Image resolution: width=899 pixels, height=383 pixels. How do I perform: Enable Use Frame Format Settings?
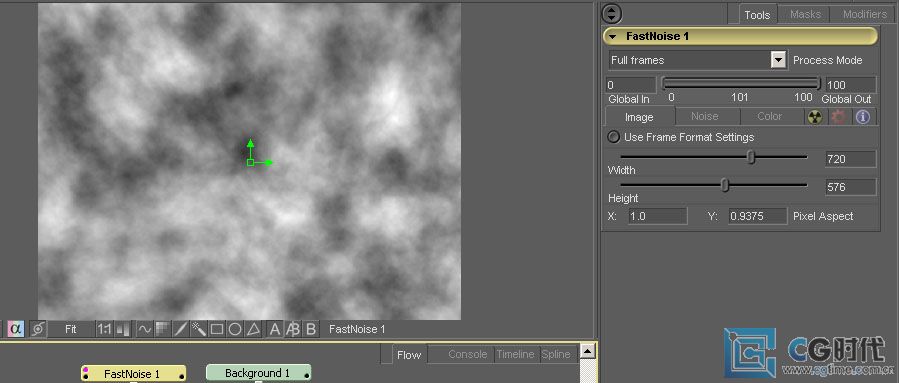(x=613, y=137)
